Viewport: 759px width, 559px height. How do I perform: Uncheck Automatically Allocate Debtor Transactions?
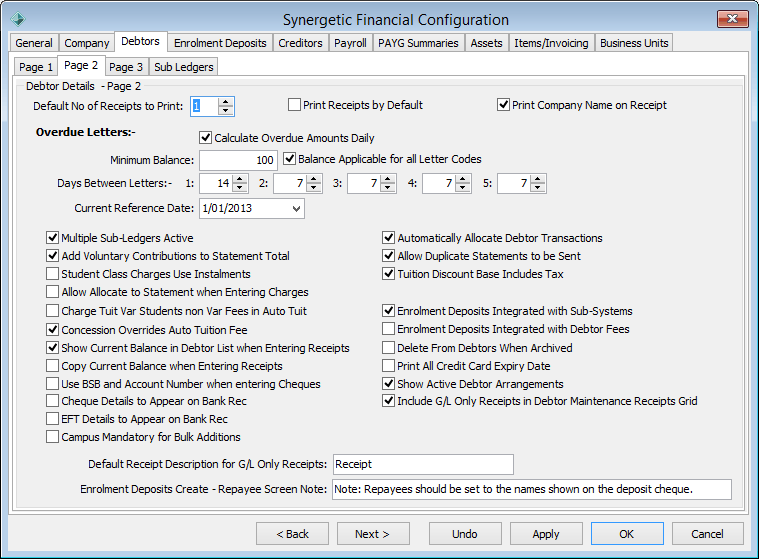pos(388,238)
